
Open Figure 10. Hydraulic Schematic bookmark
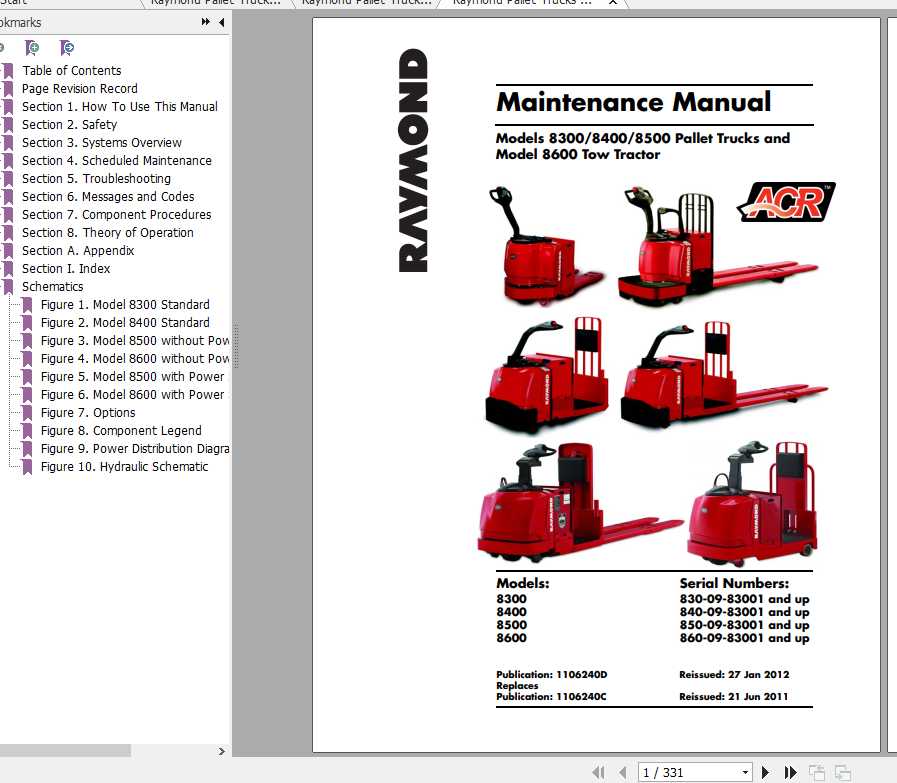click(125, 467)
